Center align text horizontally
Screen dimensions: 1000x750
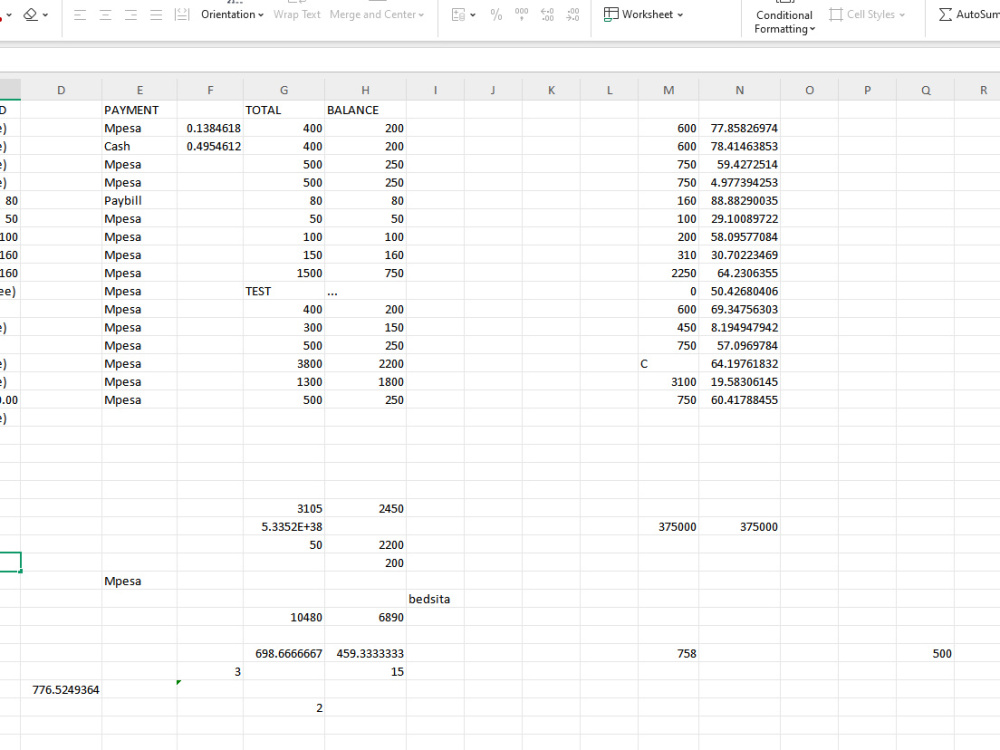point(105,15)
